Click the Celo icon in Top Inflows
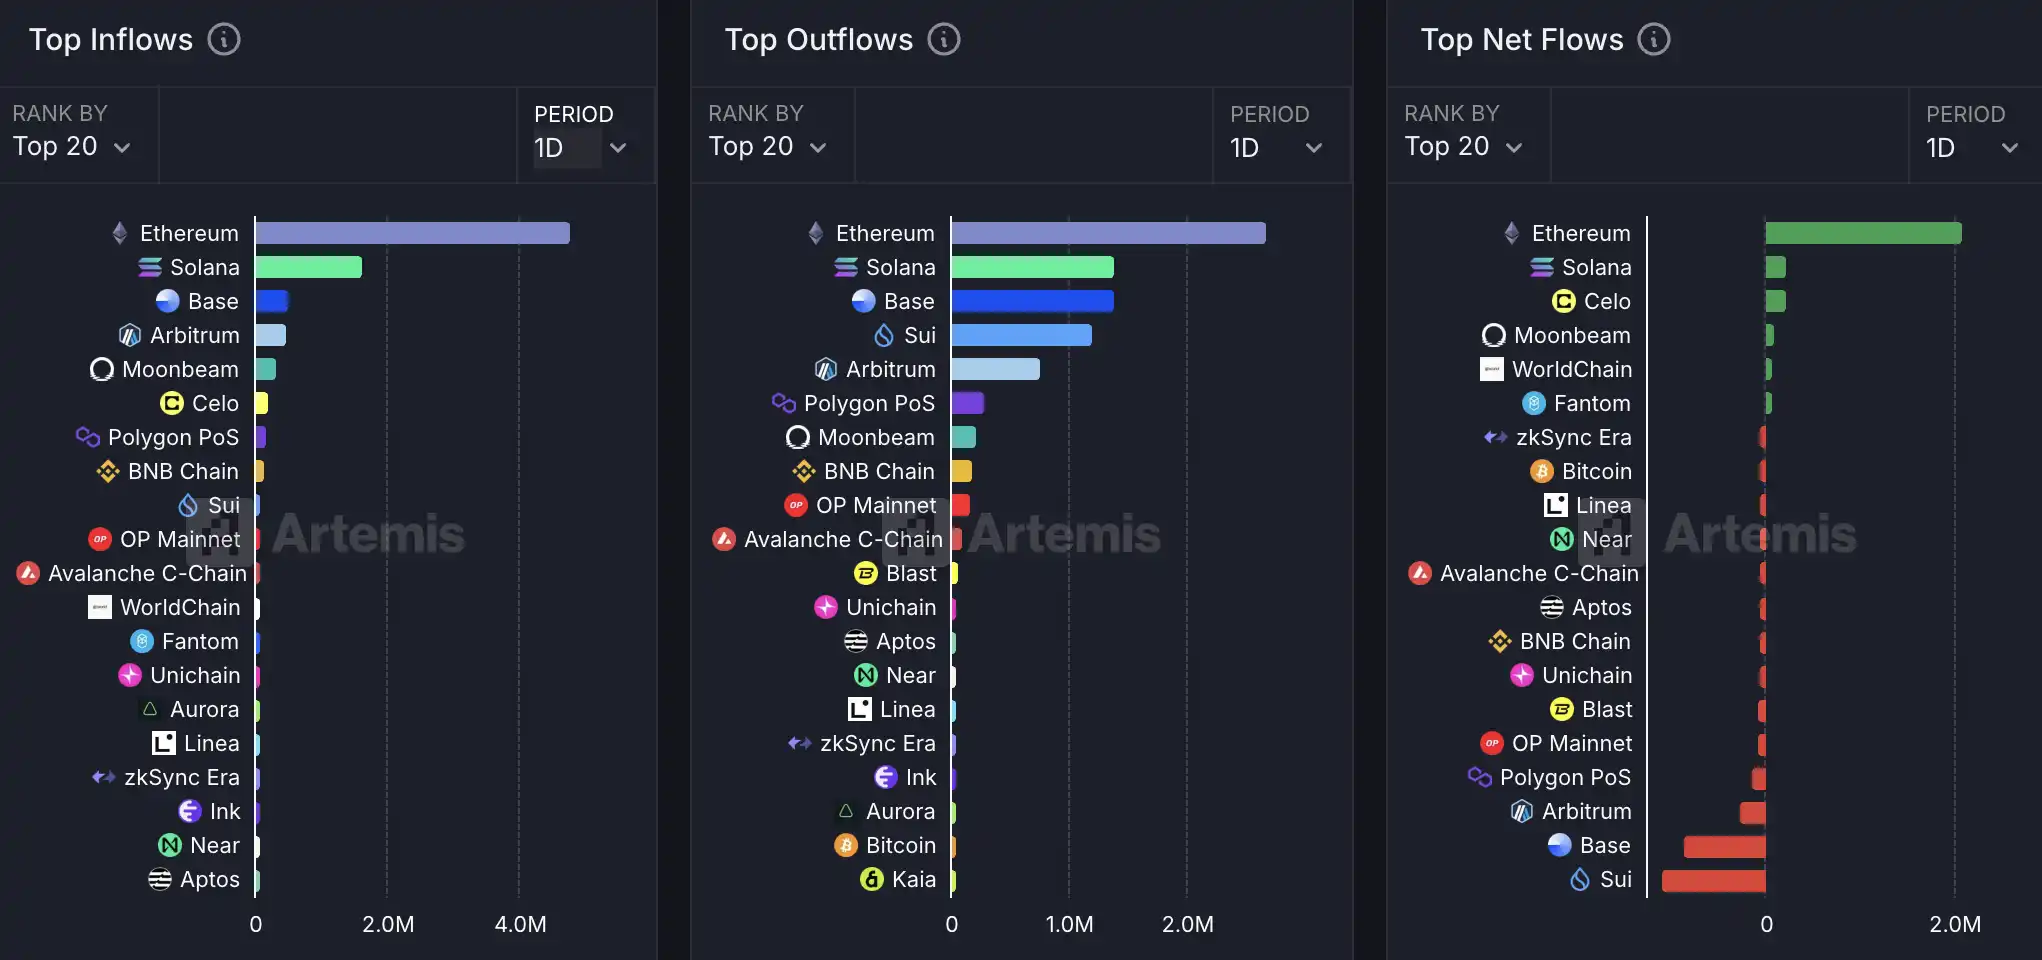The height and width of the screenshot is (960, 2042). coord(172,403)
